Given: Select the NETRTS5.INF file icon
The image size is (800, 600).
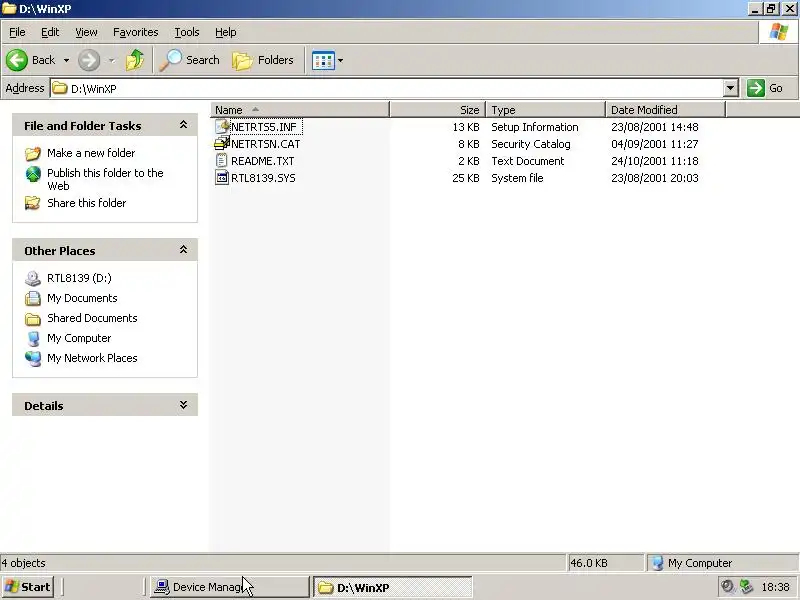Looking at the screenshot, I should [221, 127].
